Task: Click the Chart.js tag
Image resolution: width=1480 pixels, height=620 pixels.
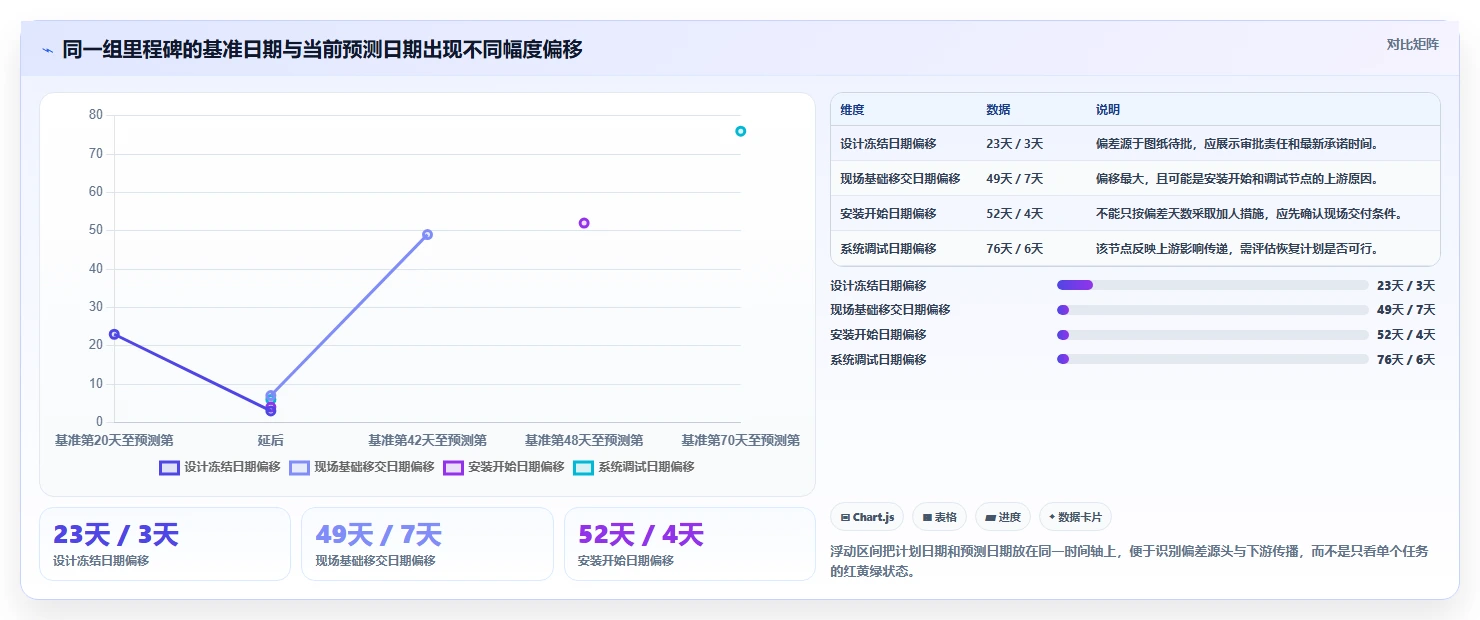Action: [867, 517]
